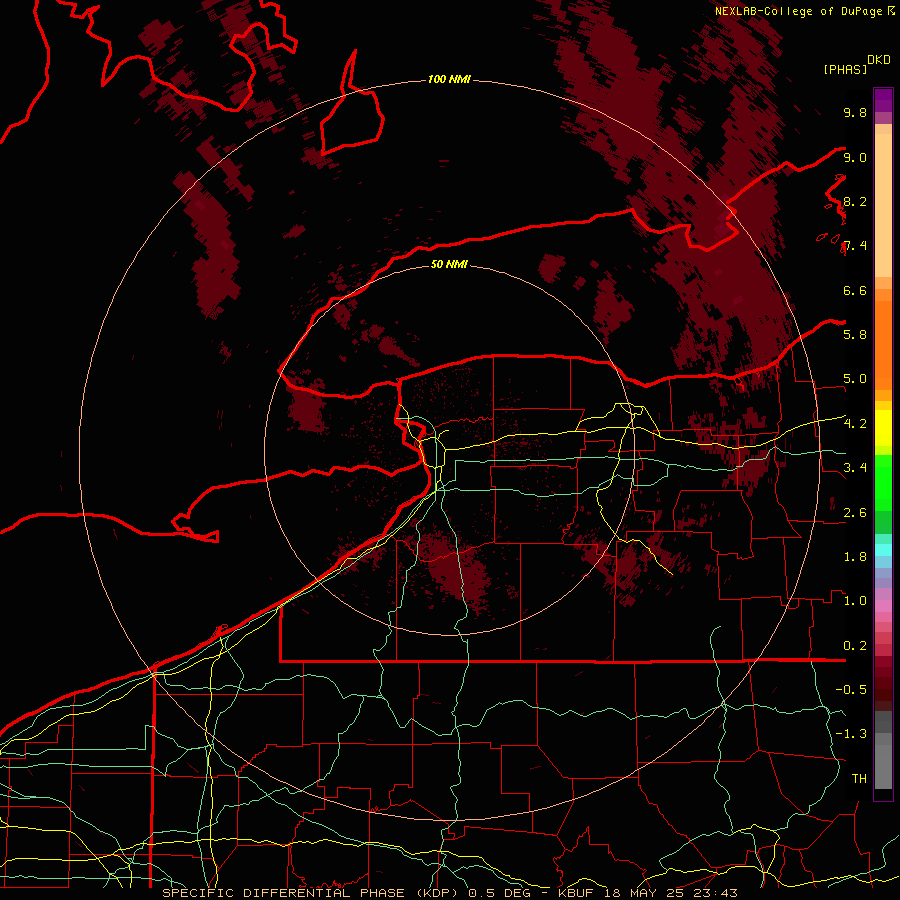
Task: Click the 9.0 scale value
Action: (855, 157)
